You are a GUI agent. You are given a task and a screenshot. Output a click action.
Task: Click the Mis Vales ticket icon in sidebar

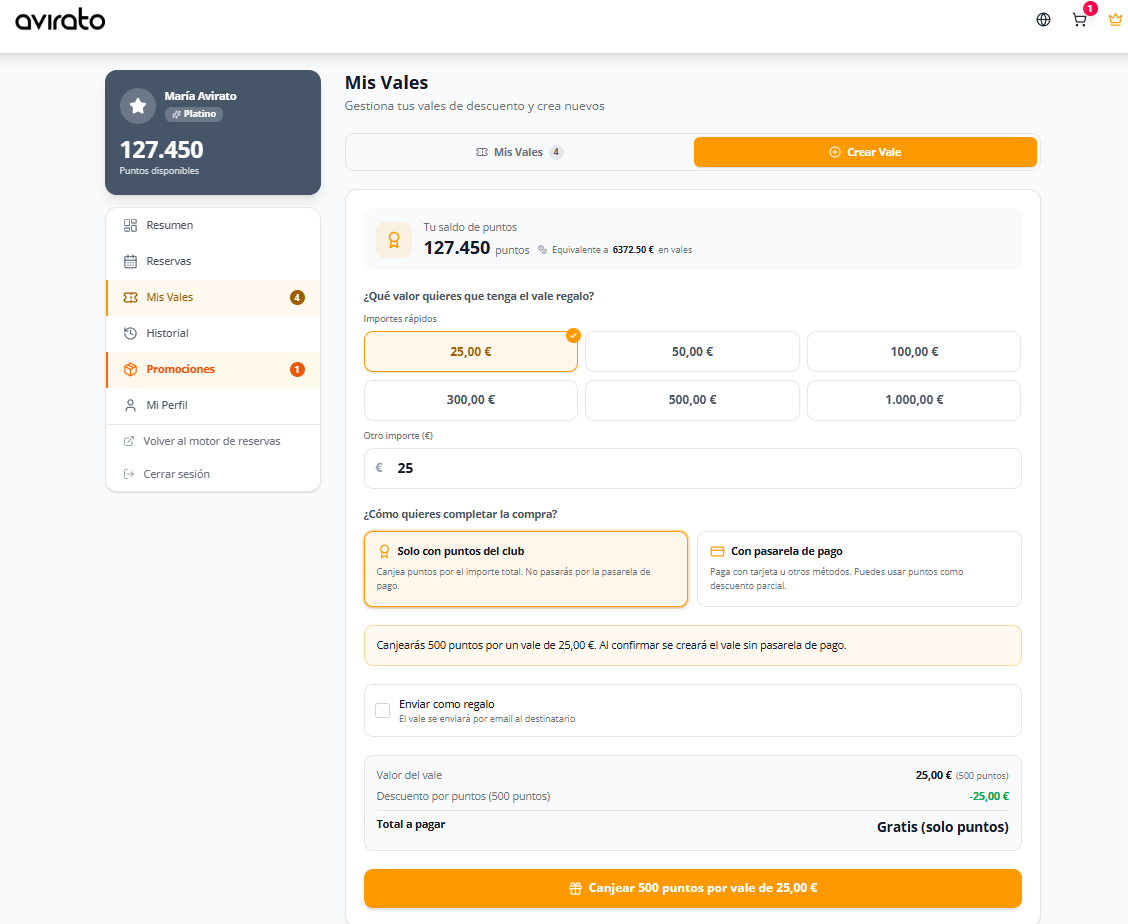pos(130,297)
